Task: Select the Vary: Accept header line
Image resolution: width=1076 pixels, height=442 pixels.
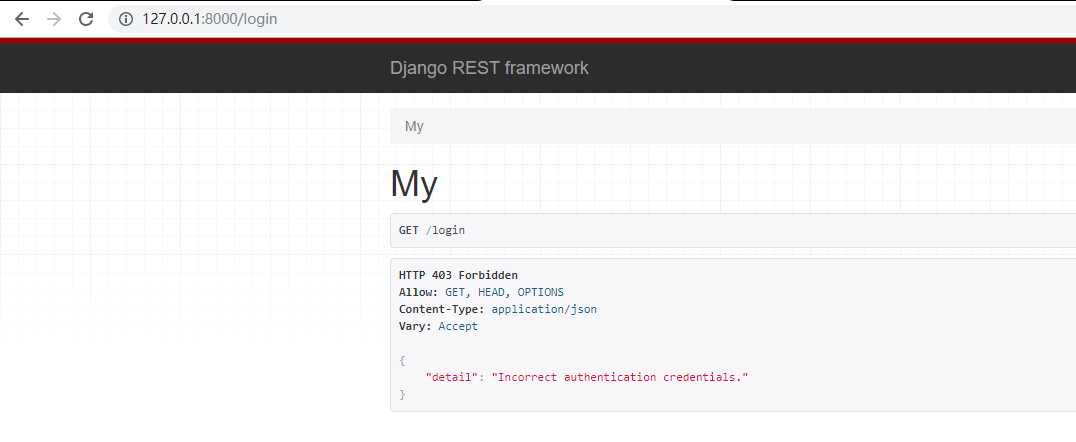Action: pos(438,327)
